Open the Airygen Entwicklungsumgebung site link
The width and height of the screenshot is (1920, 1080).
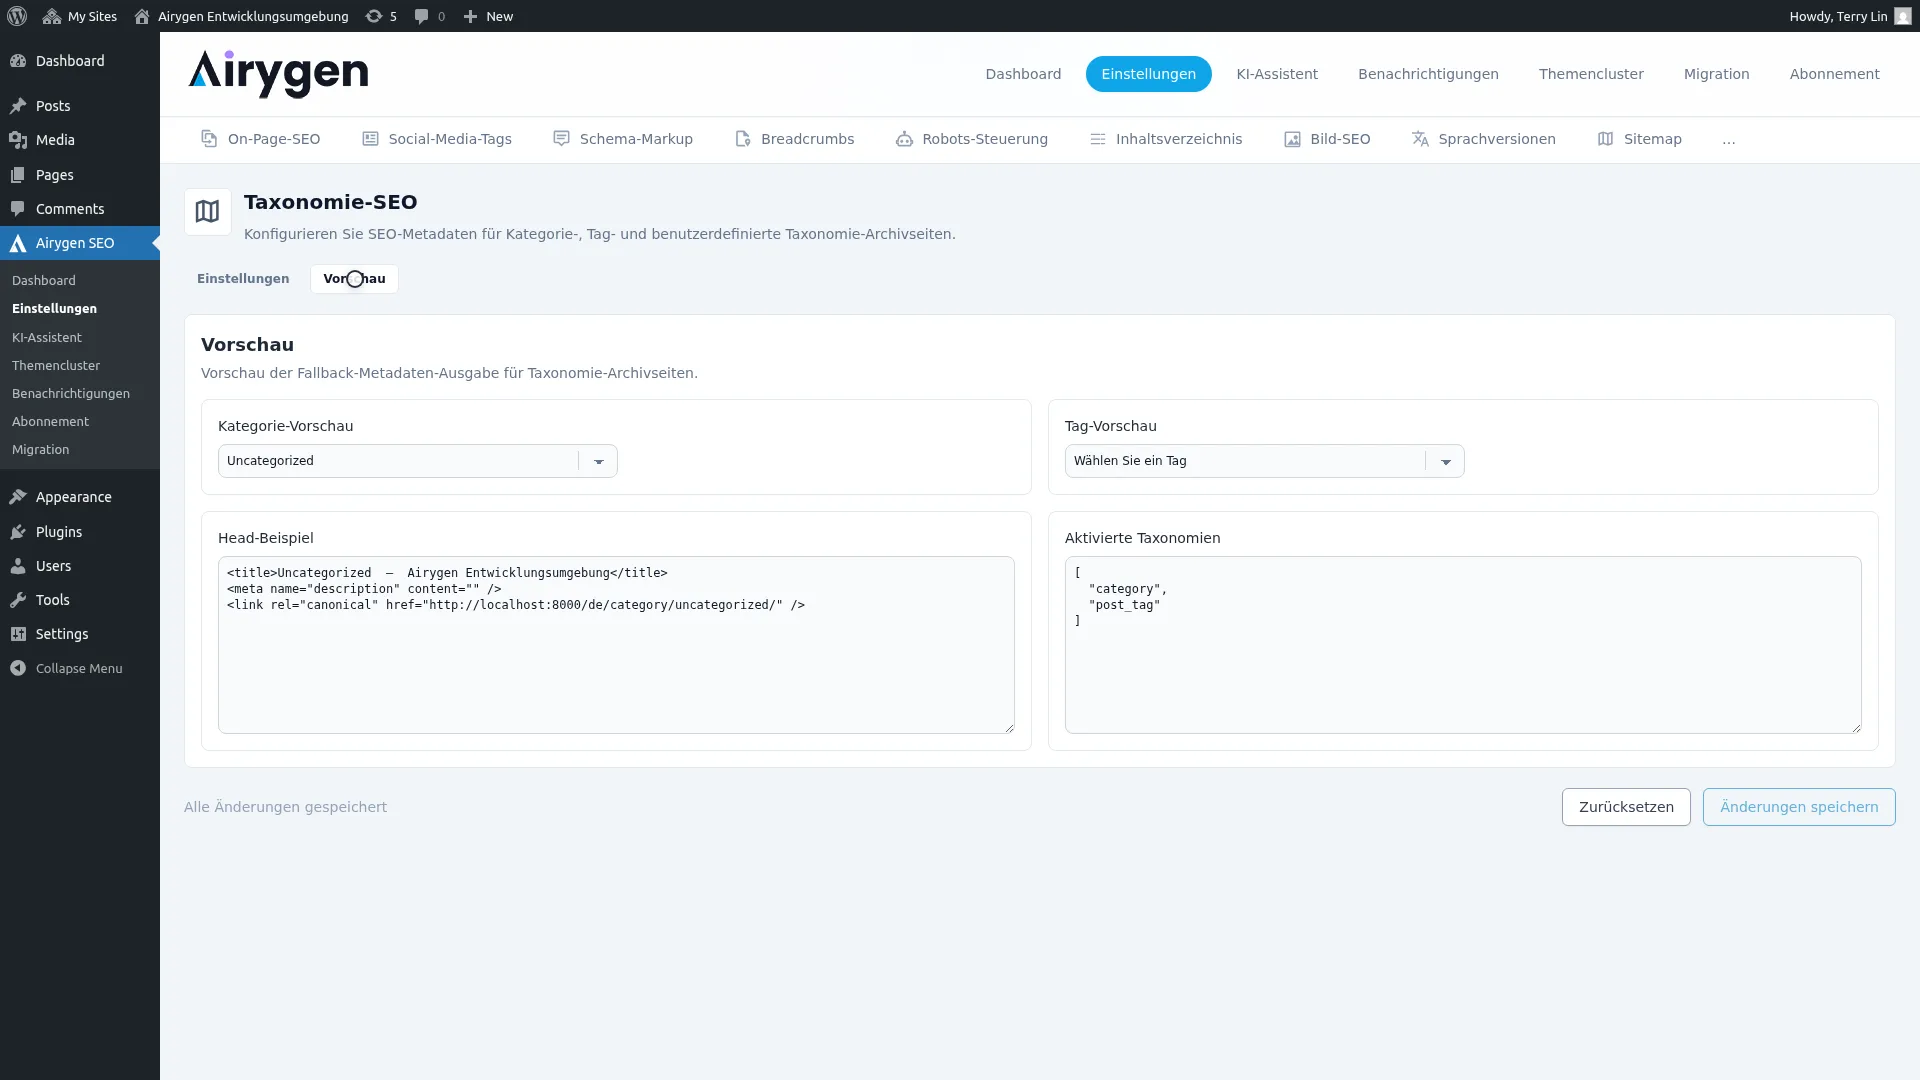[x=241, y=16]
